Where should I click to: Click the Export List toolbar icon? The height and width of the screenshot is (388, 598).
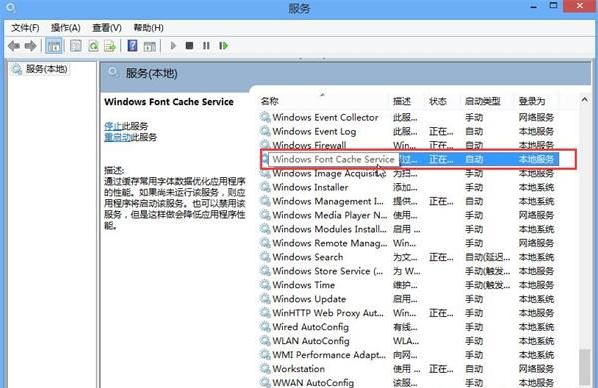click(x=110, y=46)
